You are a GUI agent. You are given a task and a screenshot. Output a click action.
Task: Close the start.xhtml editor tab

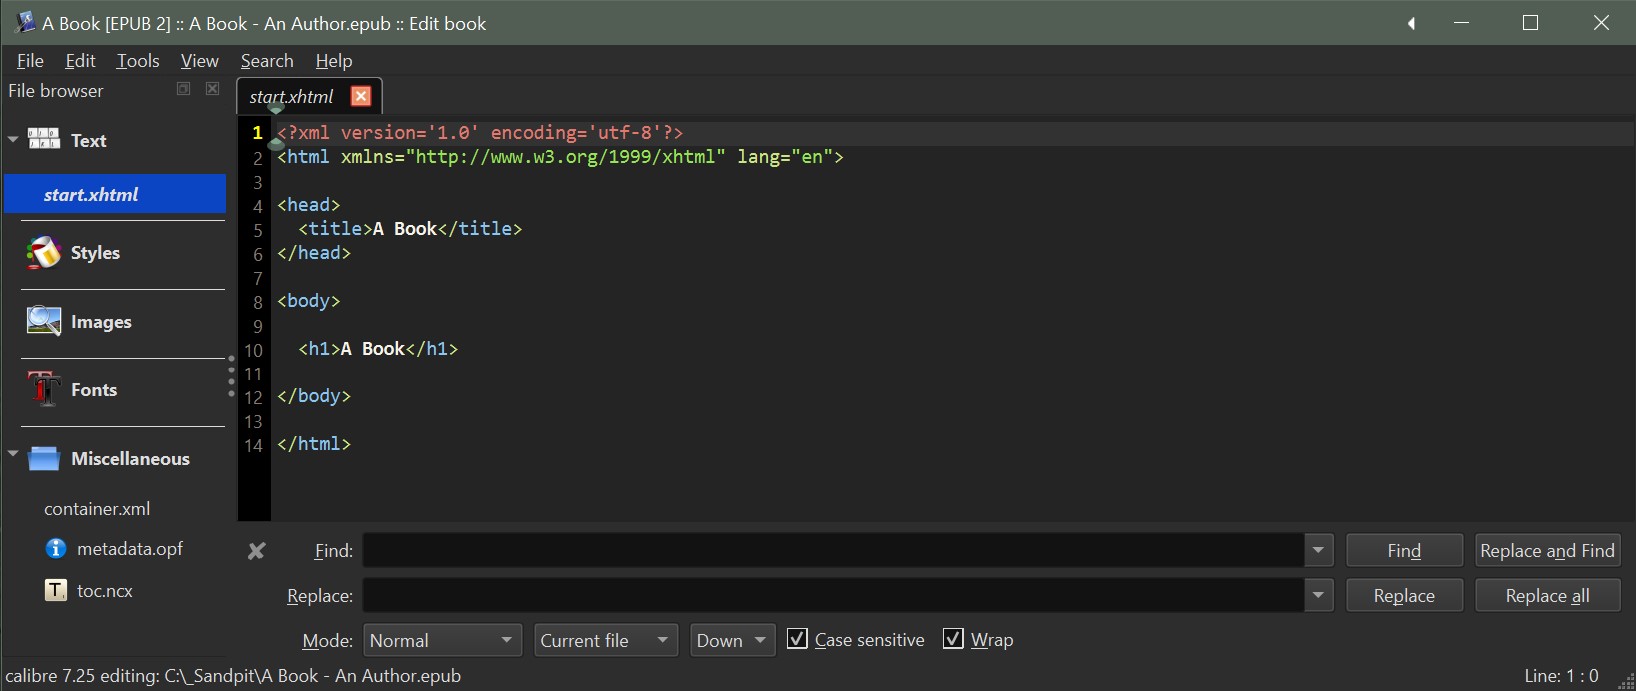[x=361, y=96]
